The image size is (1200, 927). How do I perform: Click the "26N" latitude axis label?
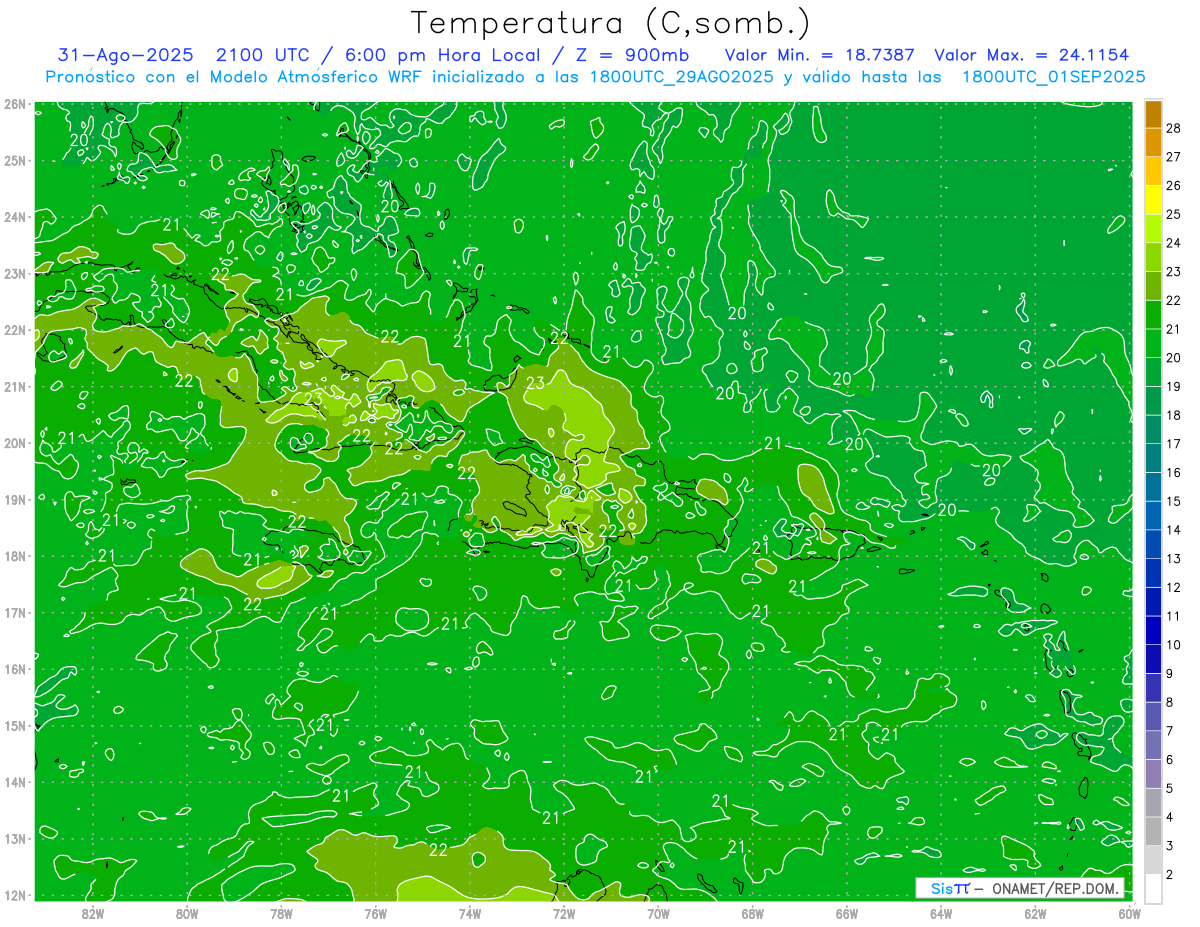[15, 104]
